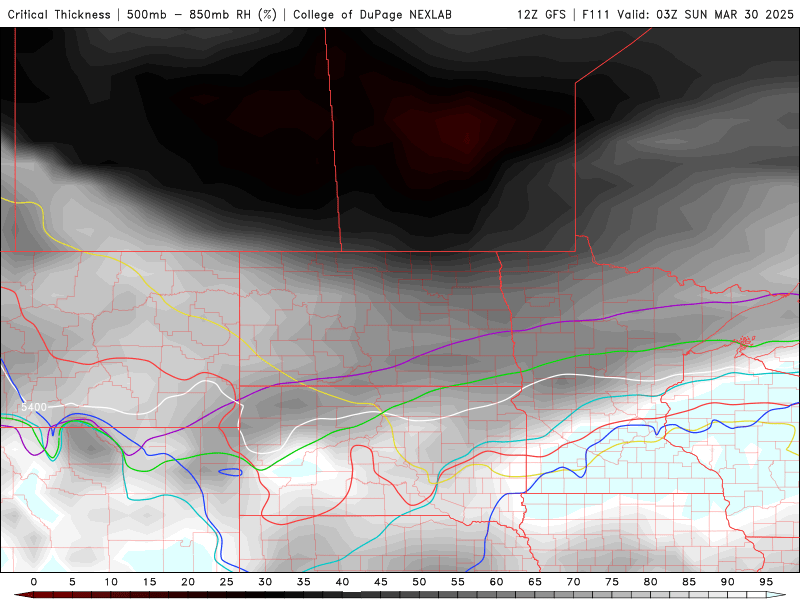Image resolution: width=800 pixels, height=600 pixels.
Task: Click the "0" label on the color scale
Action: [x=34, y=582]
